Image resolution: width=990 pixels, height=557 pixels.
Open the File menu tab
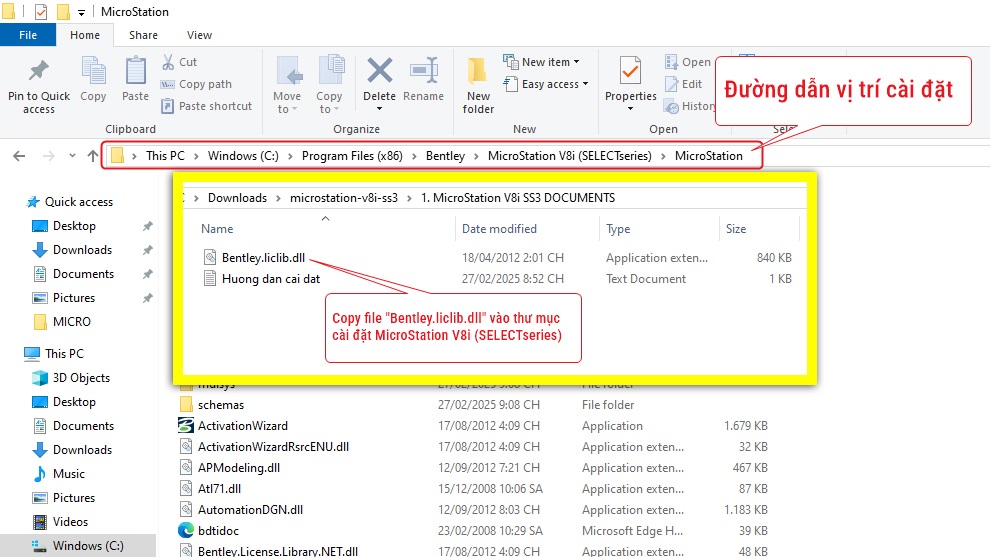tap(28, 35)
